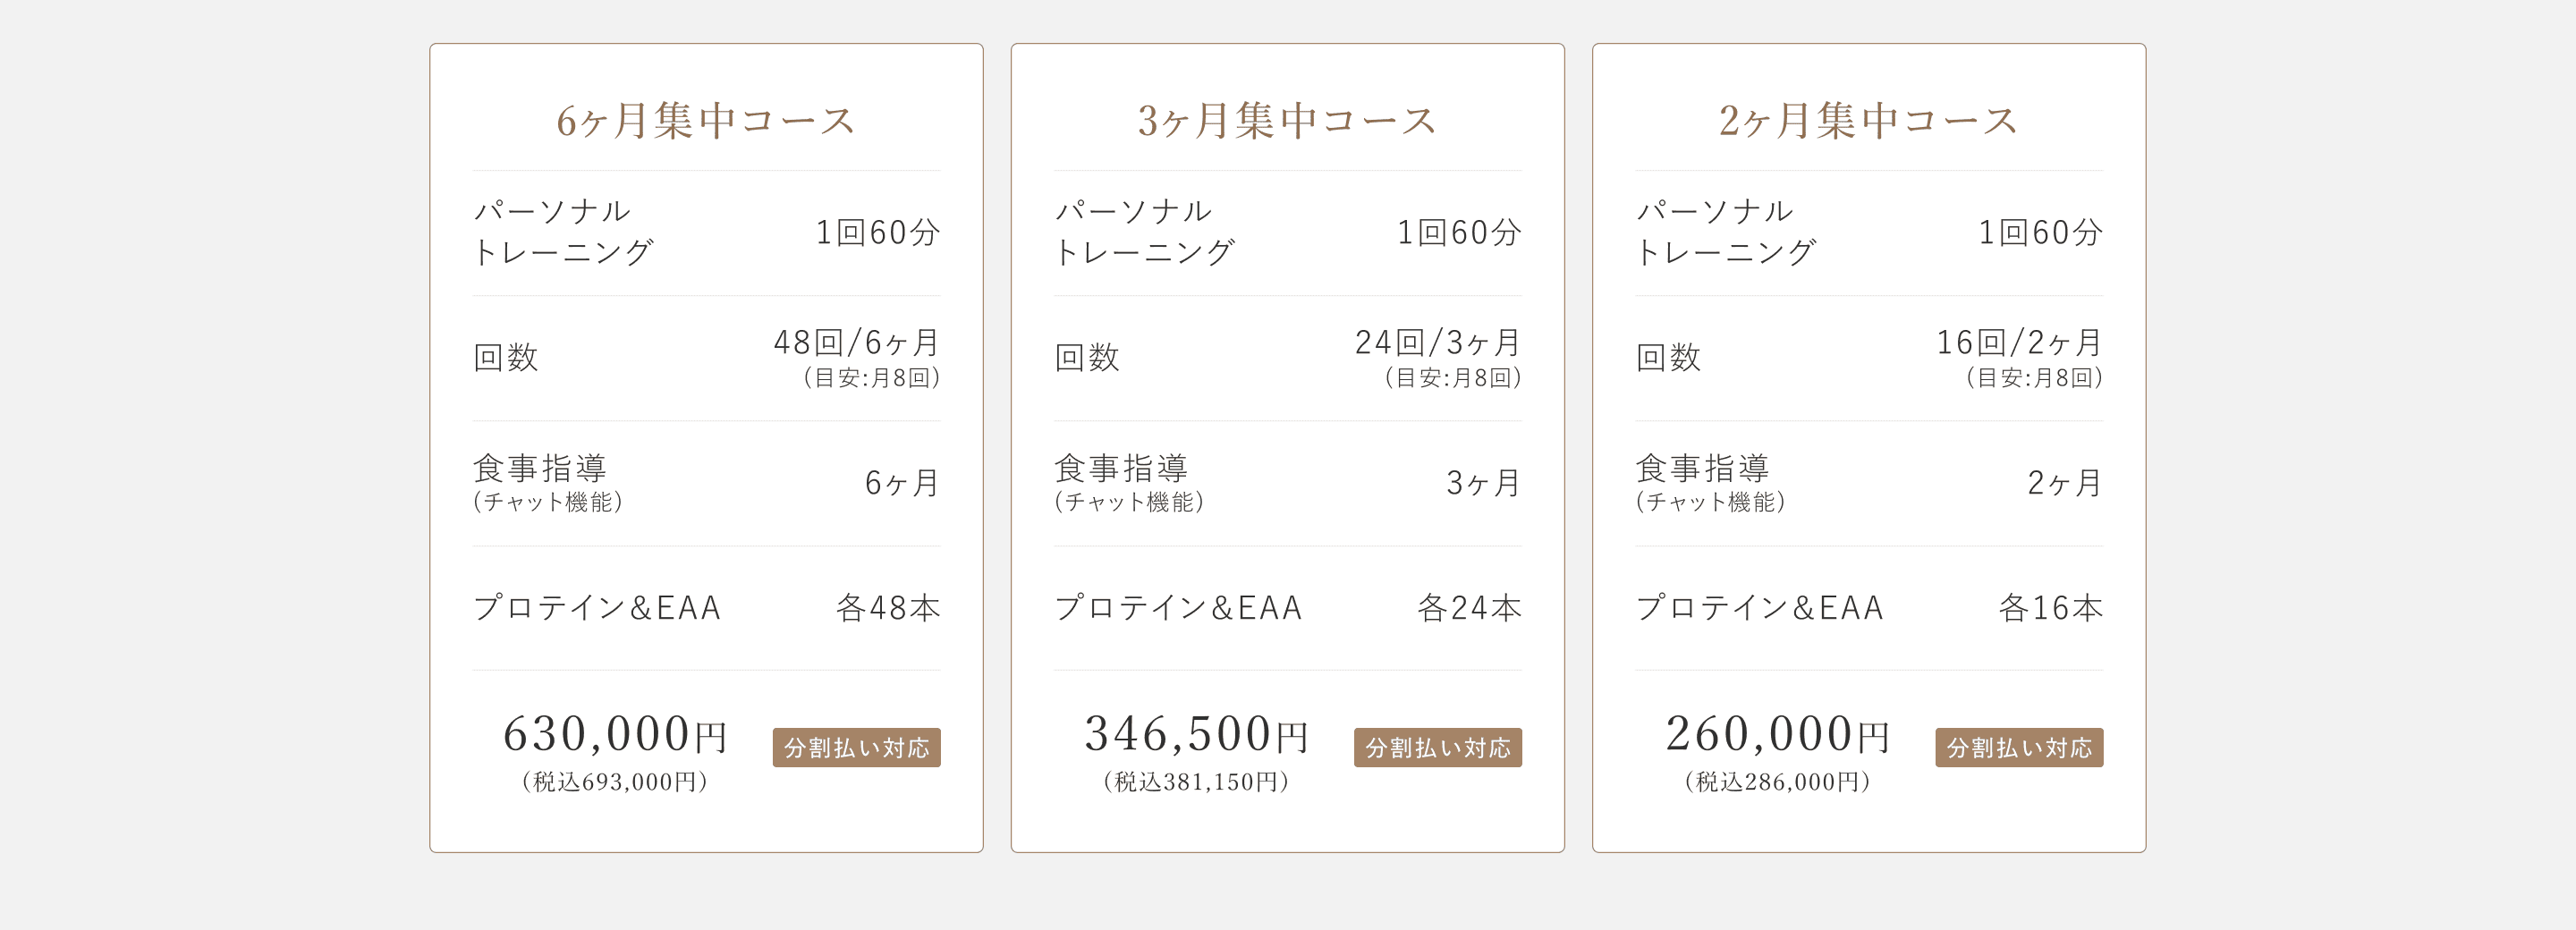Click the 各48本 protein quantity
The height and width of the screenshot is (930, 2576).
888,608
